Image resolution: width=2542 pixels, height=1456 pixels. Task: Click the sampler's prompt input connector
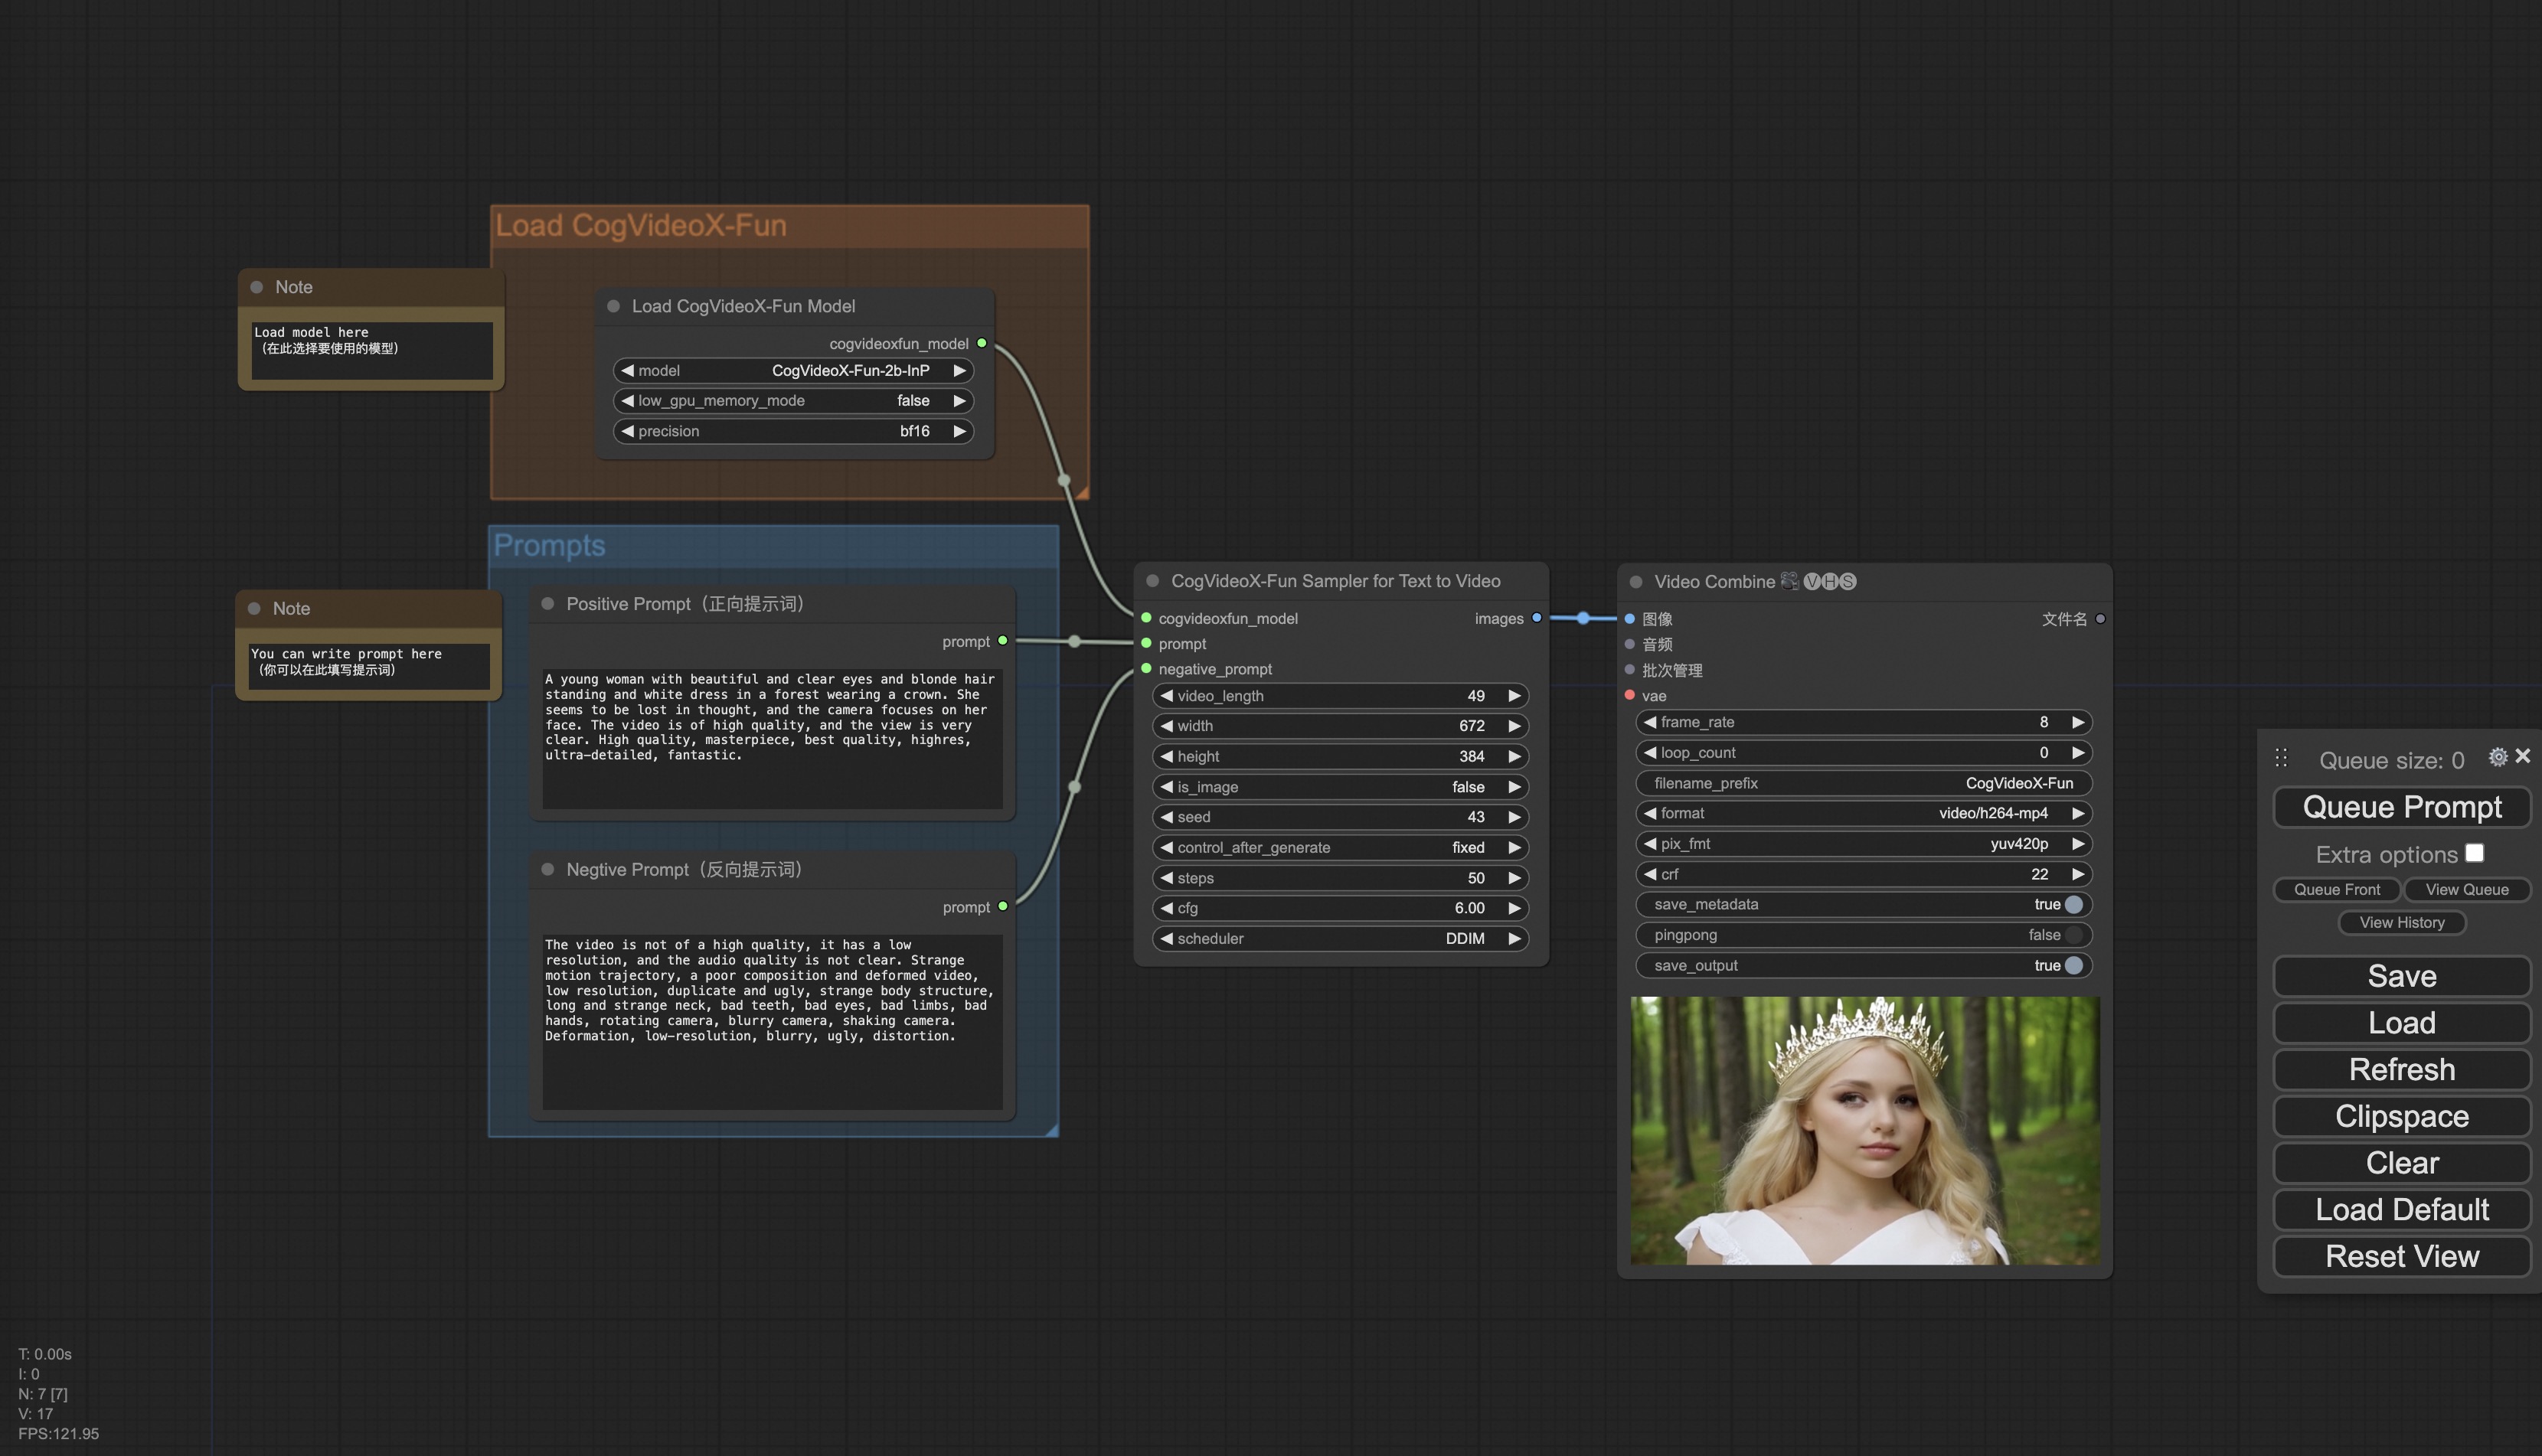click(x=1146, y=643)
